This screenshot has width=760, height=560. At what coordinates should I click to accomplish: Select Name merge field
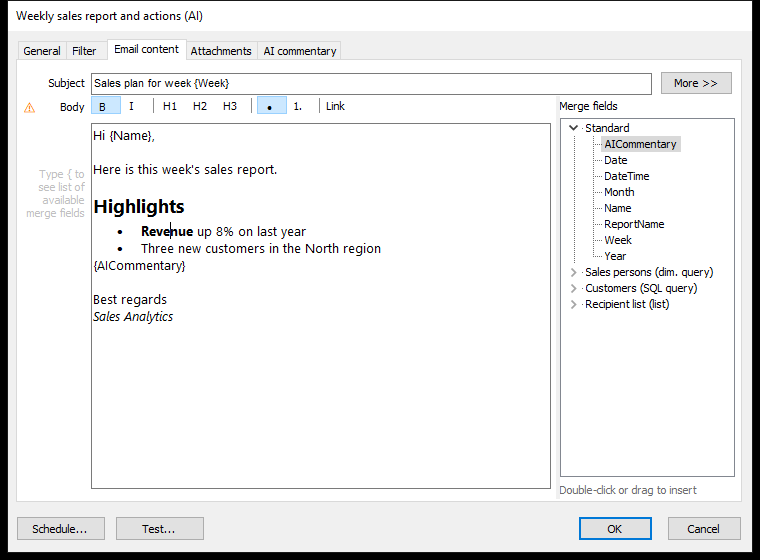618,208
